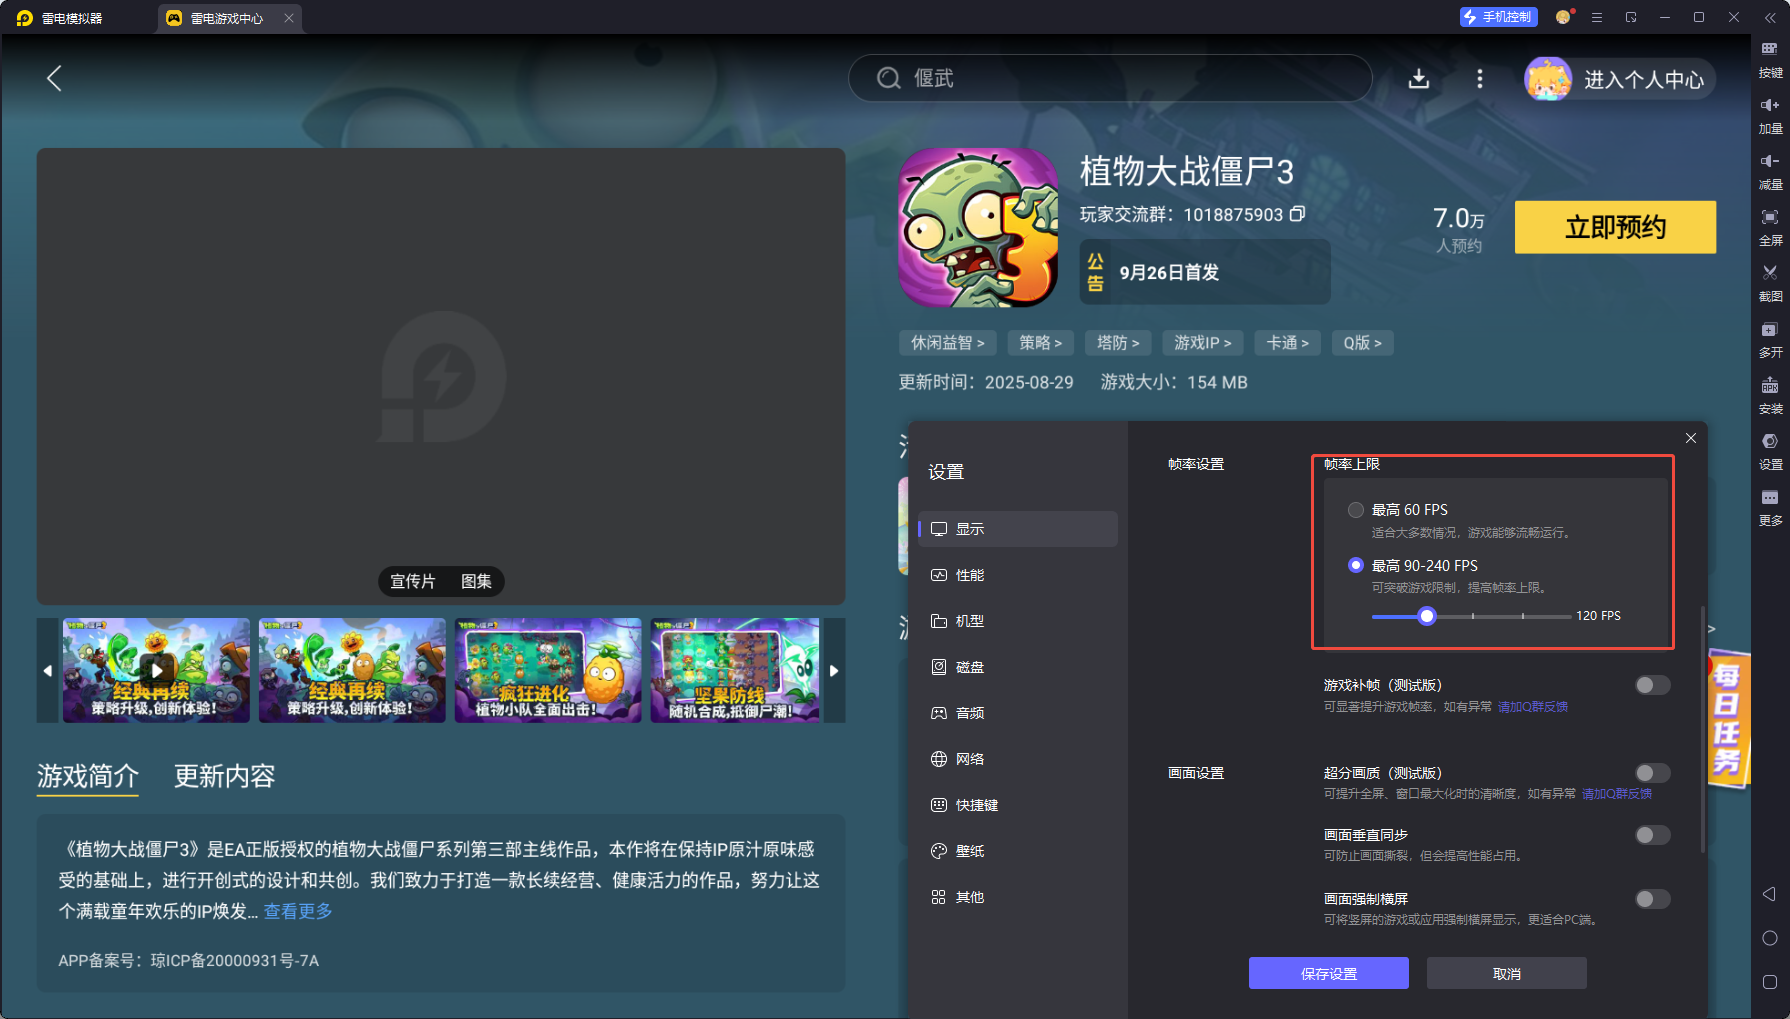Open the 其他 settings category
Viewport: 1790px width, 1019px height.
point(1018,897)
